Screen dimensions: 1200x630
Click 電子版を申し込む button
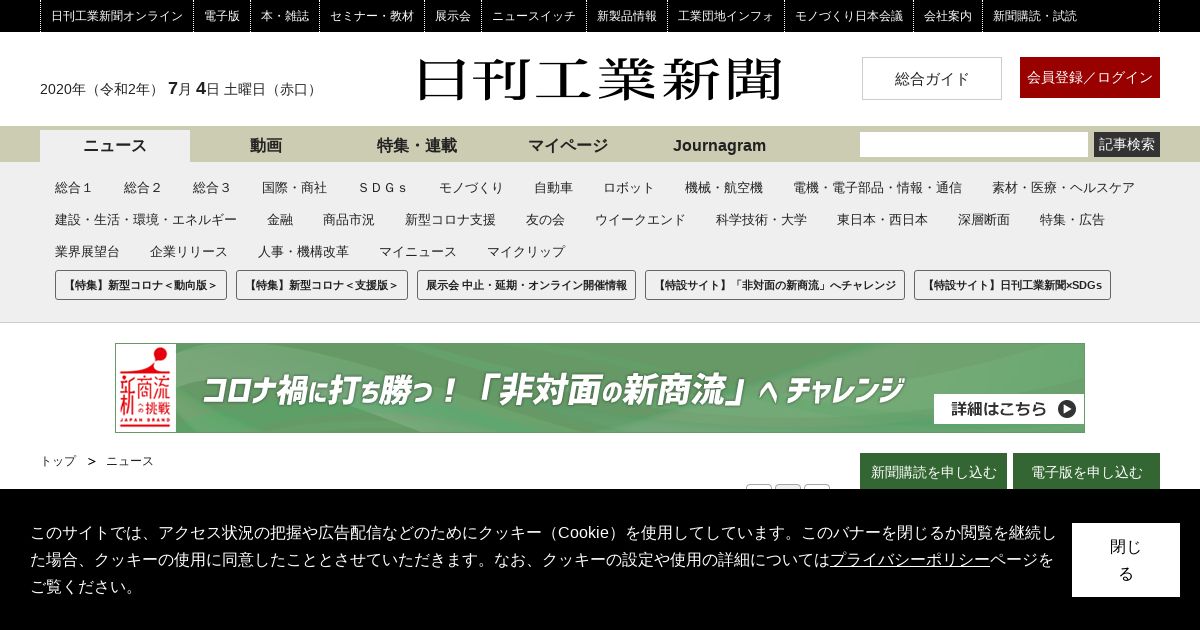[x=1086, y=471]
